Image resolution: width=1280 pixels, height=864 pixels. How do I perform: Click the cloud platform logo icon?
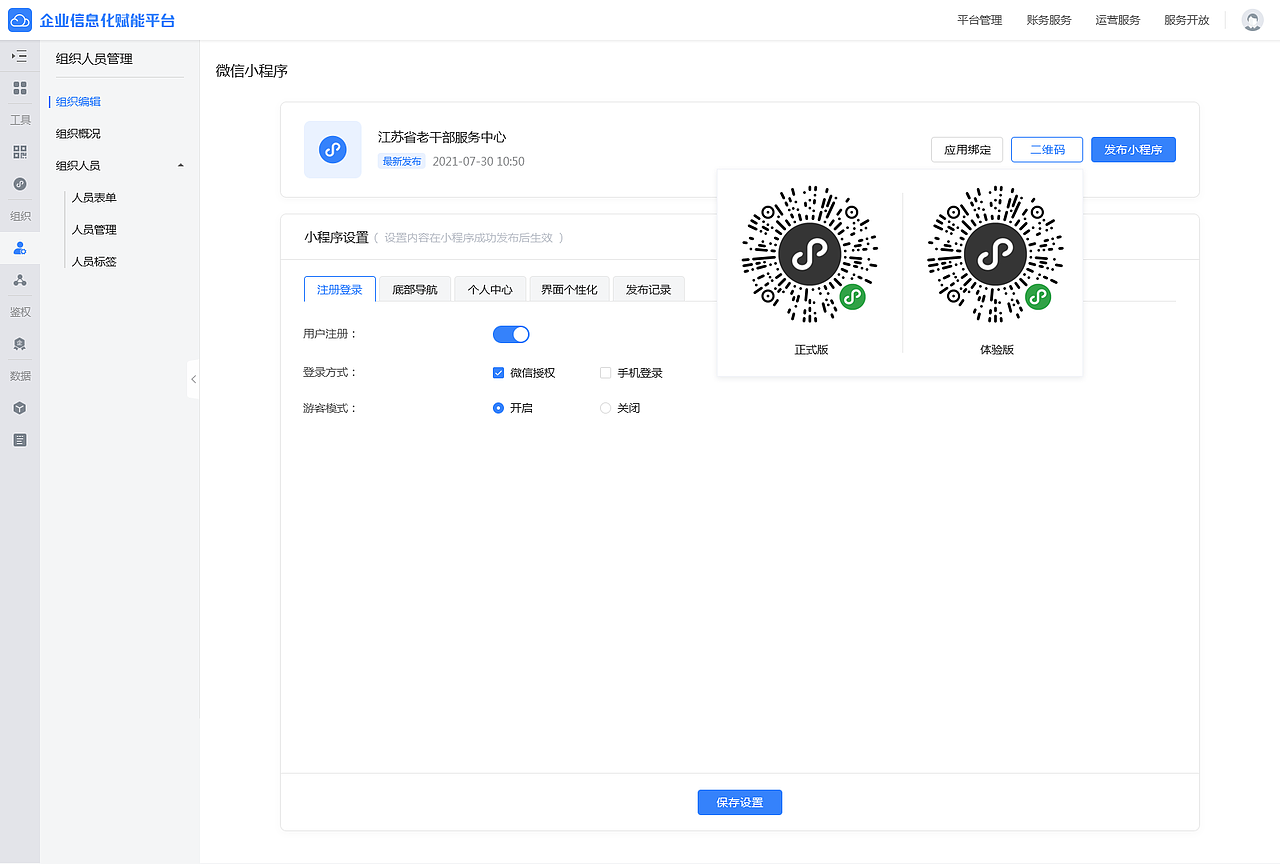pyautogui.click(x=20, y=20)
